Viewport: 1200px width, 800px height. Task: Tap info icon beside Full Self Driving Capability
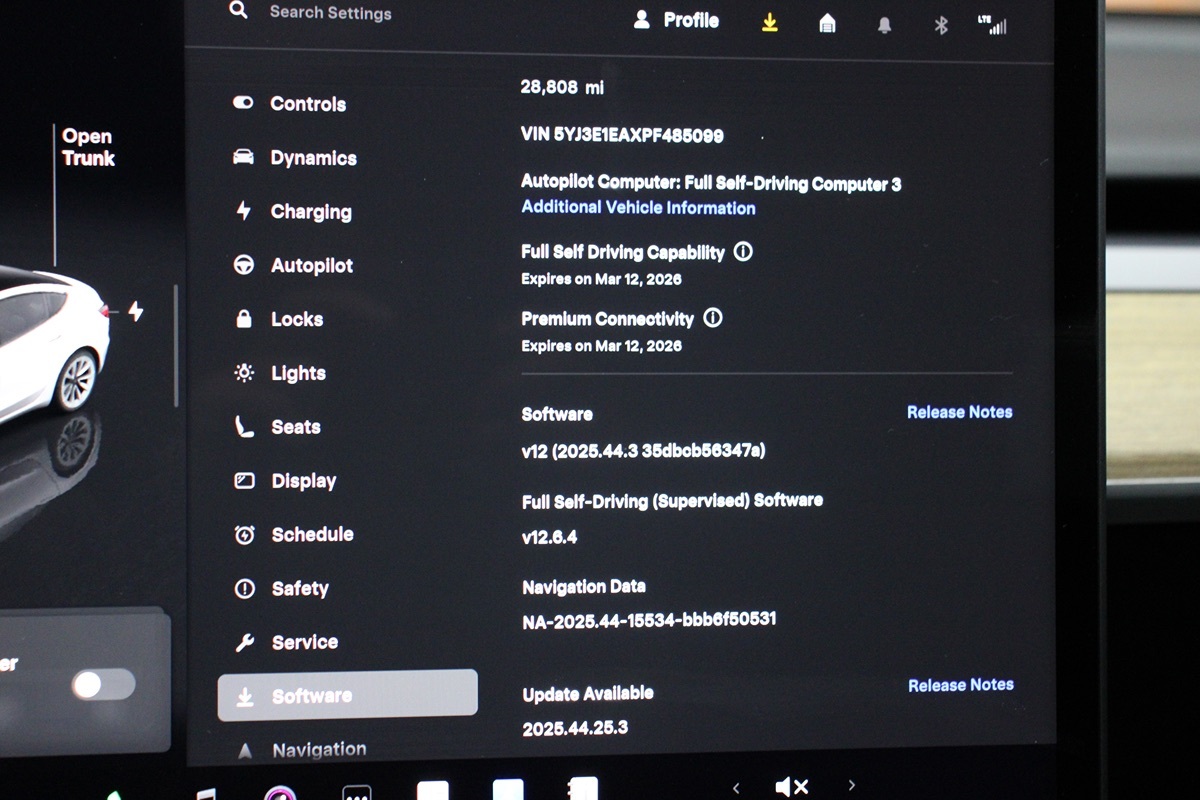[743, 252]
